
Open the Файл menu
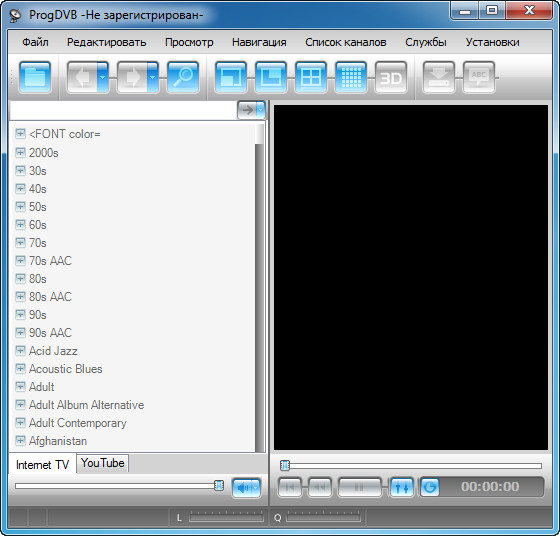point(35,42)
